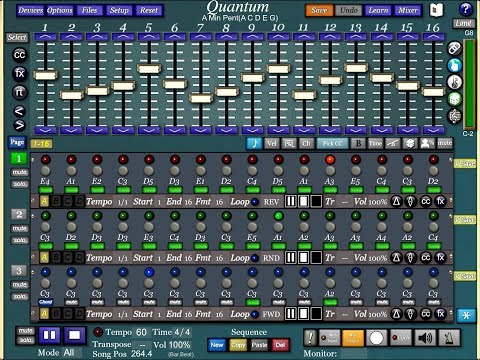
Task: Click the New sequence button
Action: click(x=217, y=345)
